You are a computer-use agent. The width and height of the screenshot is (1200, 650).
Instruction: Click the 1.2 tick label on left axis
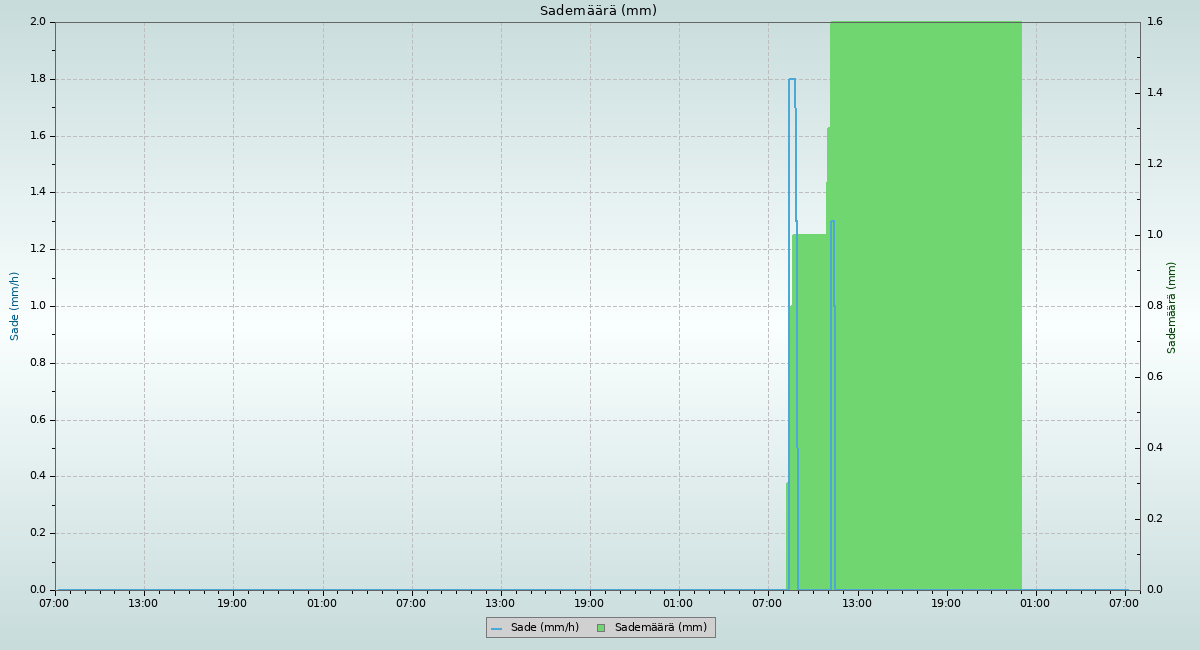(38, 249)
